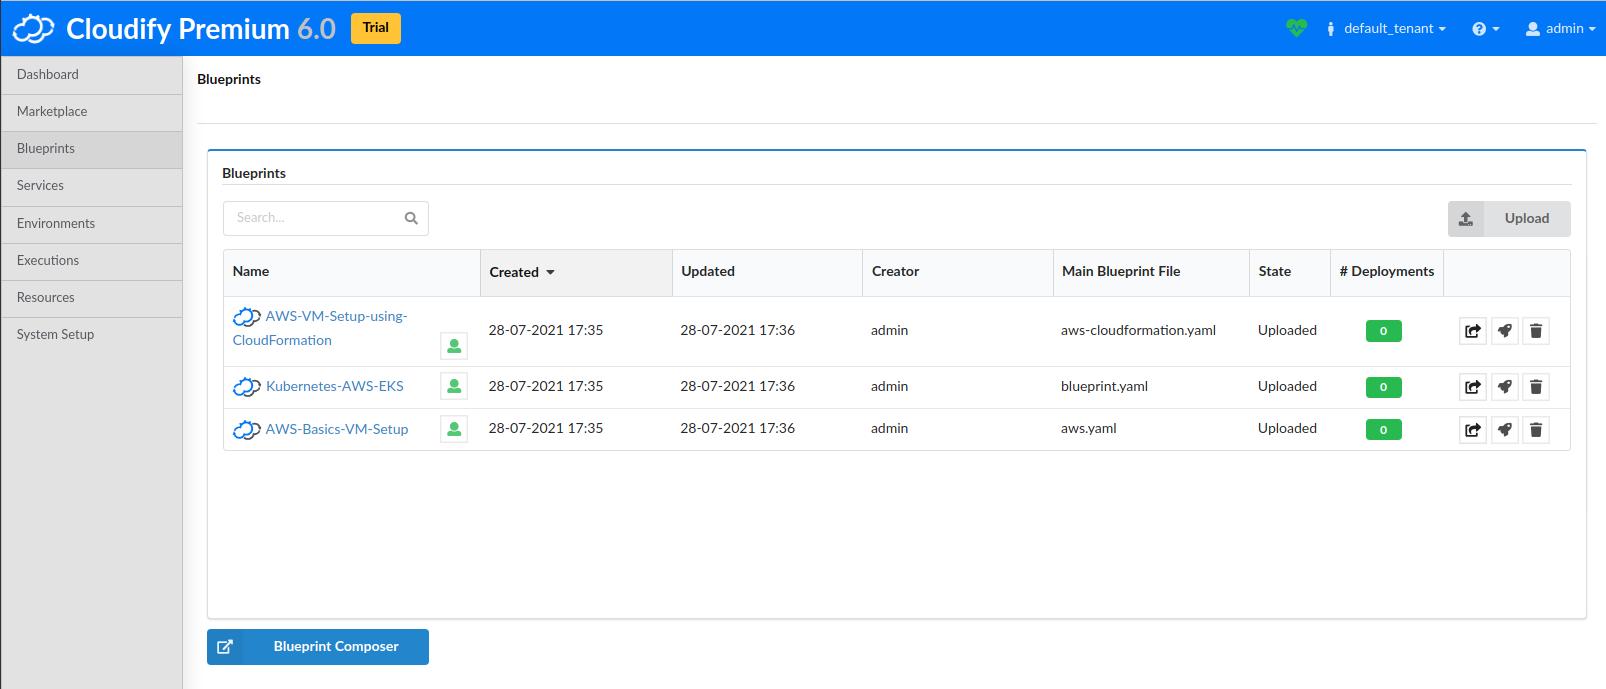Deploy Kubernetes-AWS-EKS with rocket icon
The image size is (1606, 689).
(x=1505, y=387)
